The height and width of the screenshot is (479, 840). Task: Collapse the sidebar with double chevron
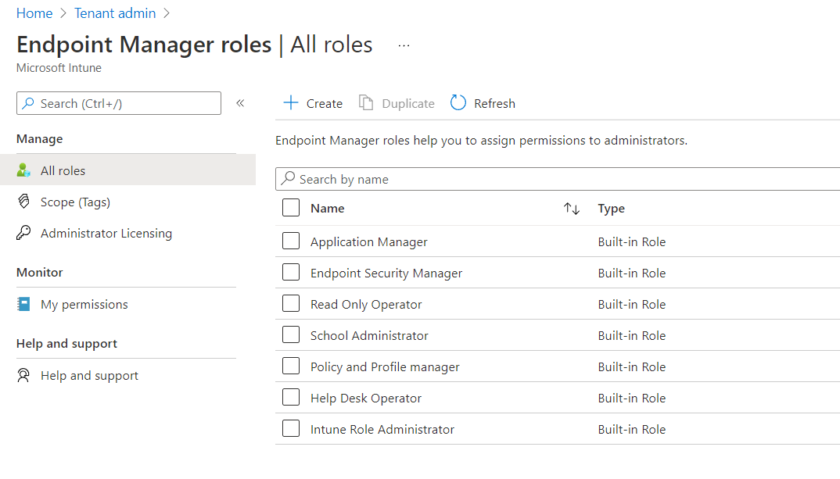[x=240, y=103]
